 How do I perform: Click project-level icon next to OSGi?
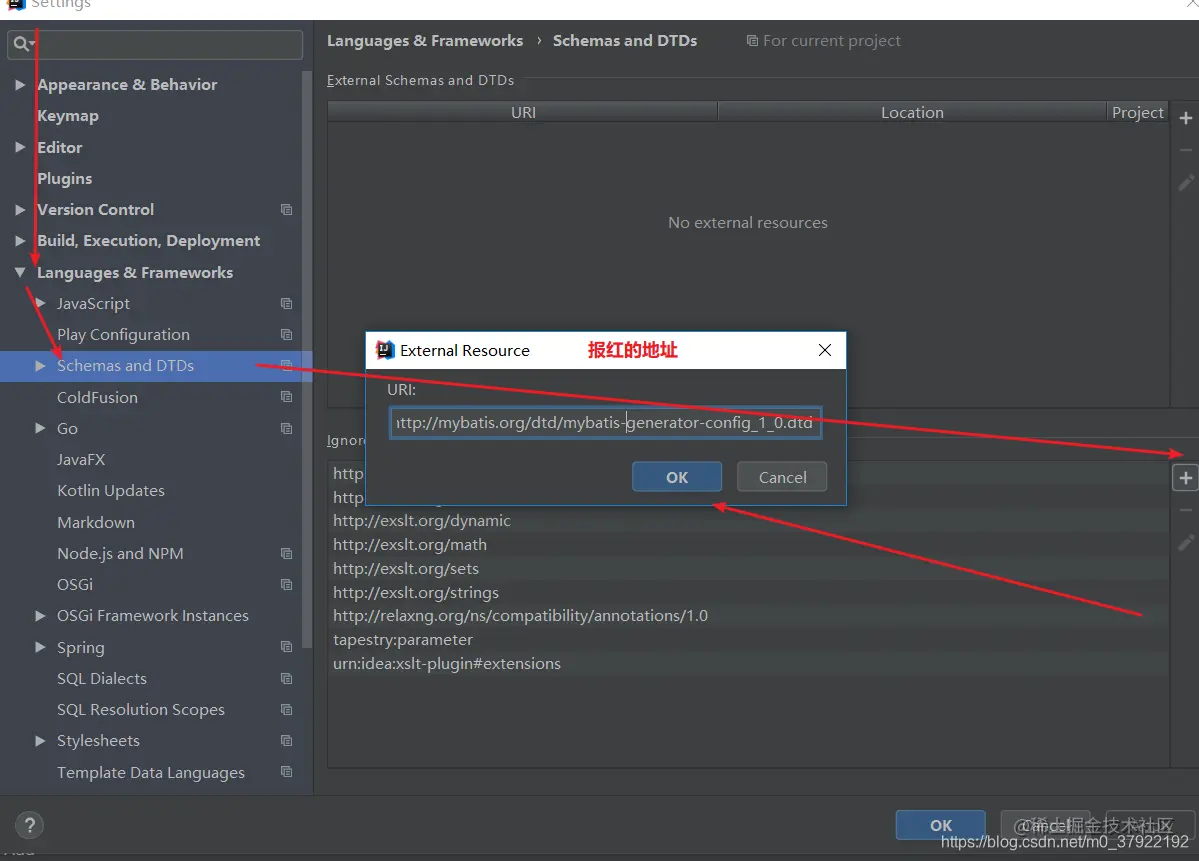coord(286,584)
